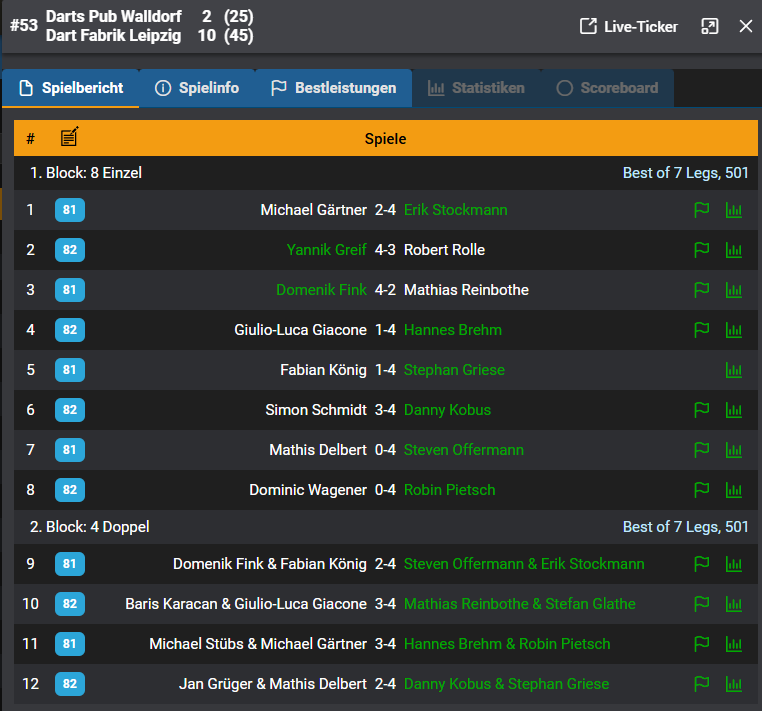View statistics chart for doubles match 12
The width and height of the screenshot is (762, 711).
tap(734, 684)
